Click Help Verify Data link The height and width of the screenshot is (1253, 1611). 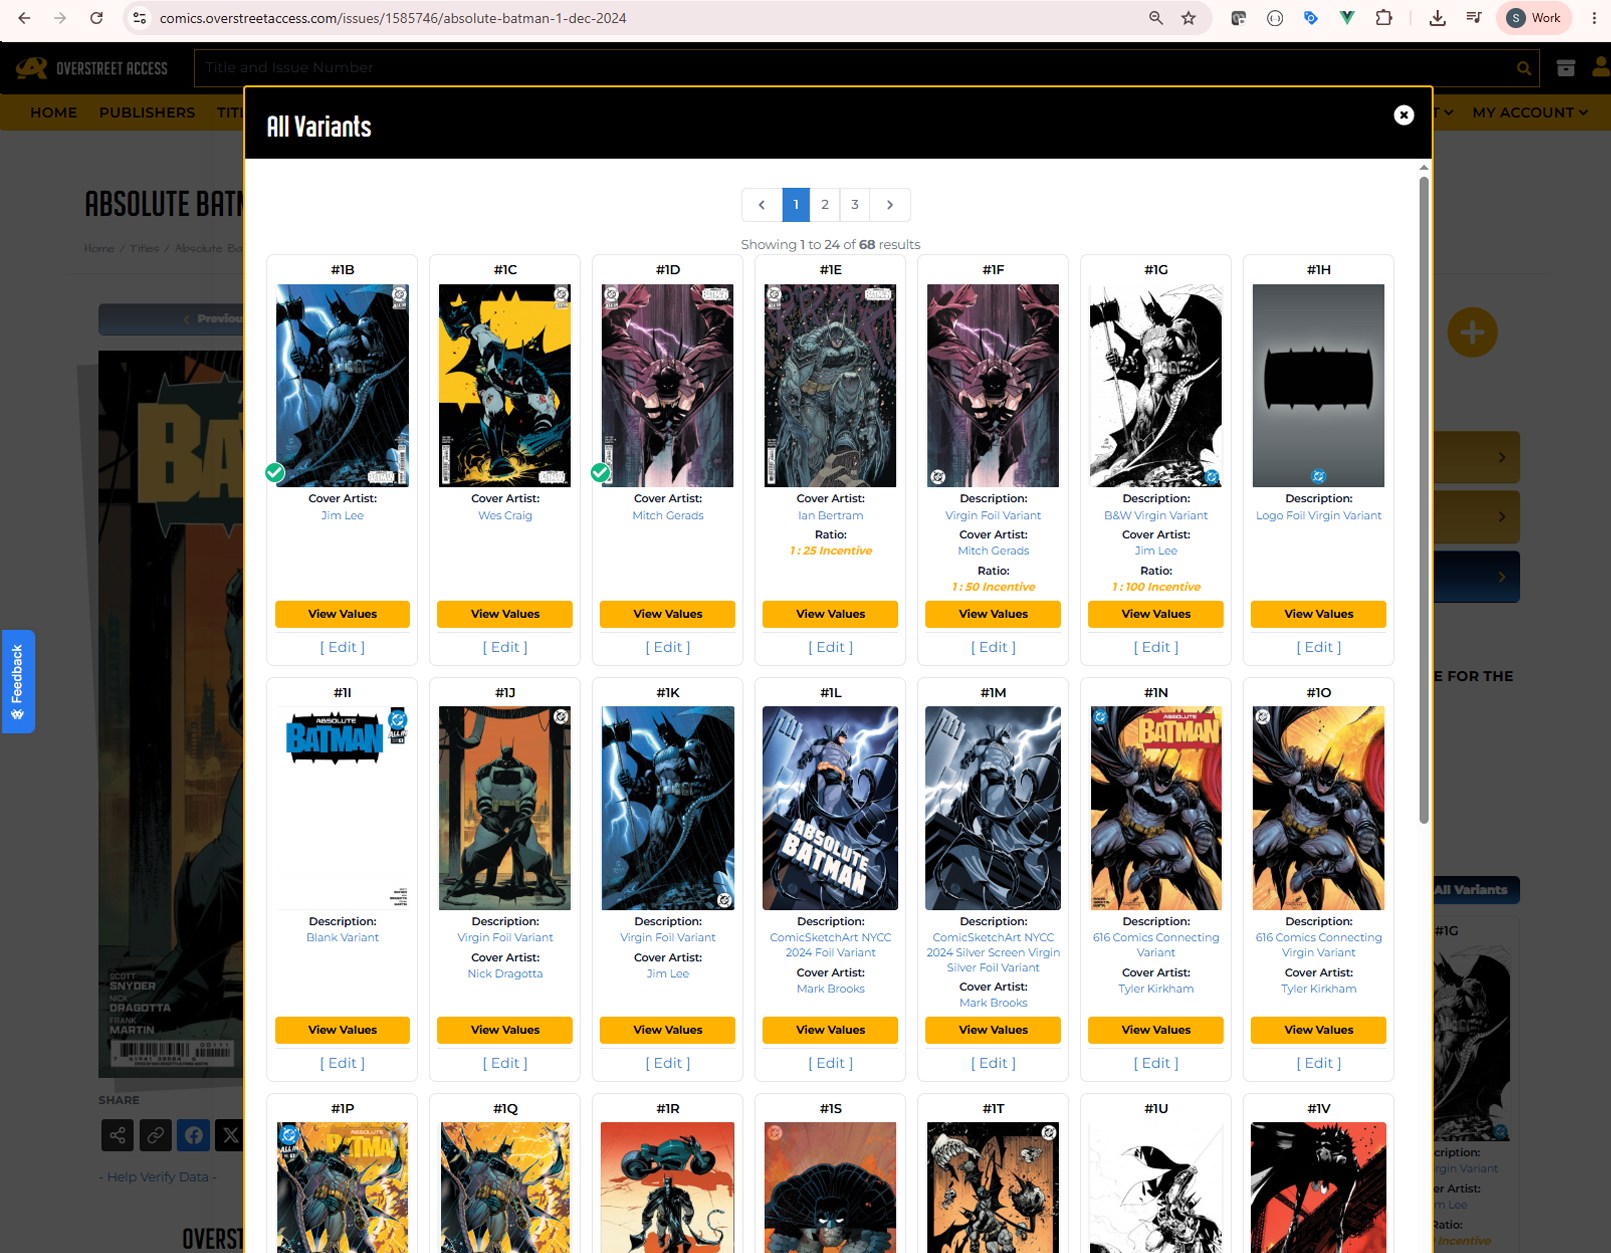coord(158,1177)
